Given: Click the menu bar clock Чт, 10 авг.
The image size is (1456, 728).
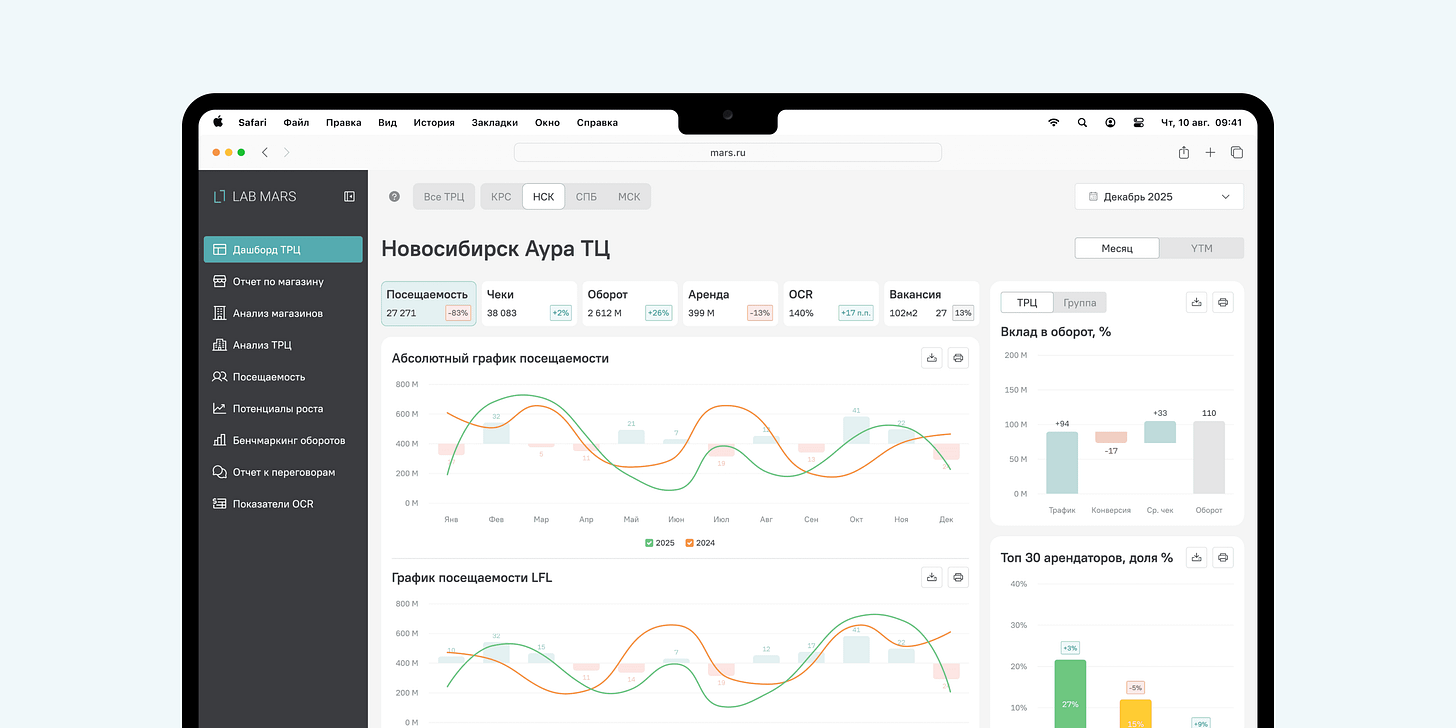Looking at the screenshot, I should point(1201,123).
